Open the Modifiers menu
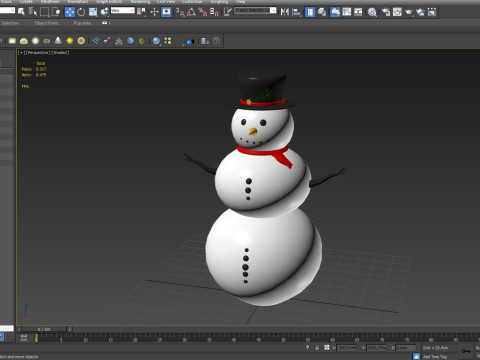Viewport: 480px width, 360px height. pyautogui.click(x=50, y=2)
